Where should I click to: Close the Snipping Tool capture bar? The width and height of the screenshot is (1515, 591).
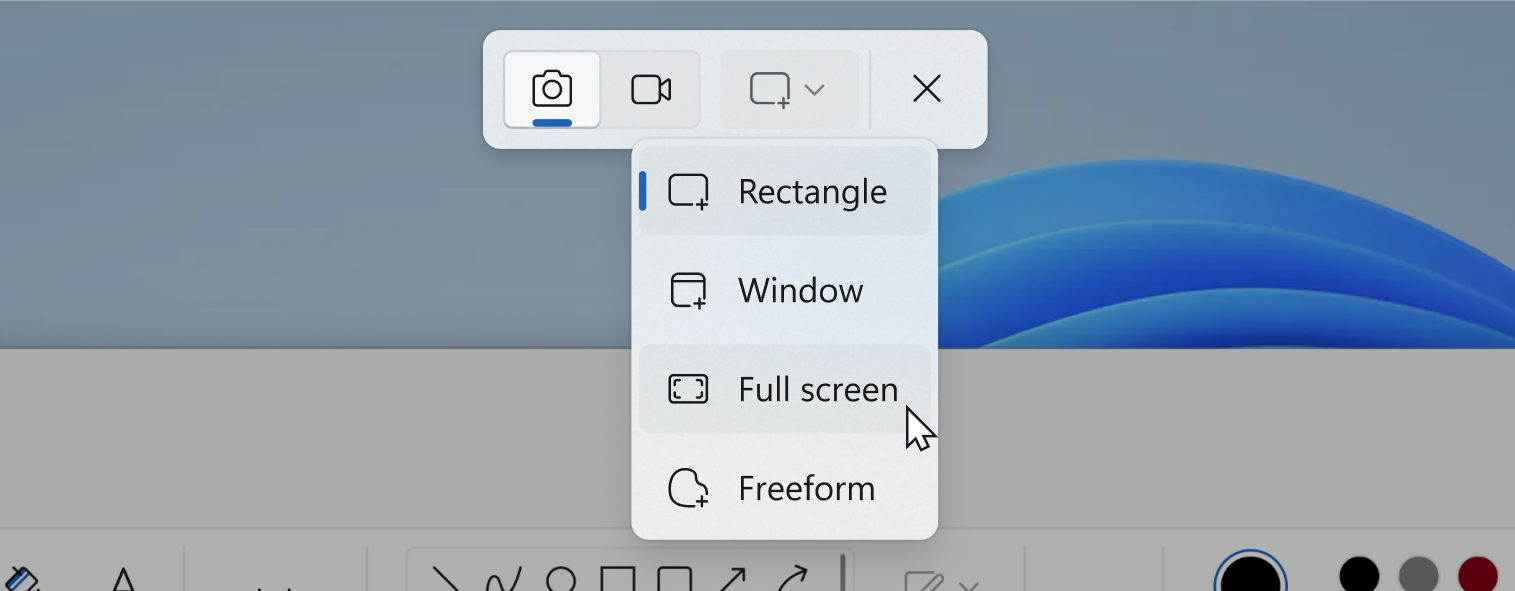click(x=927, y=90)
